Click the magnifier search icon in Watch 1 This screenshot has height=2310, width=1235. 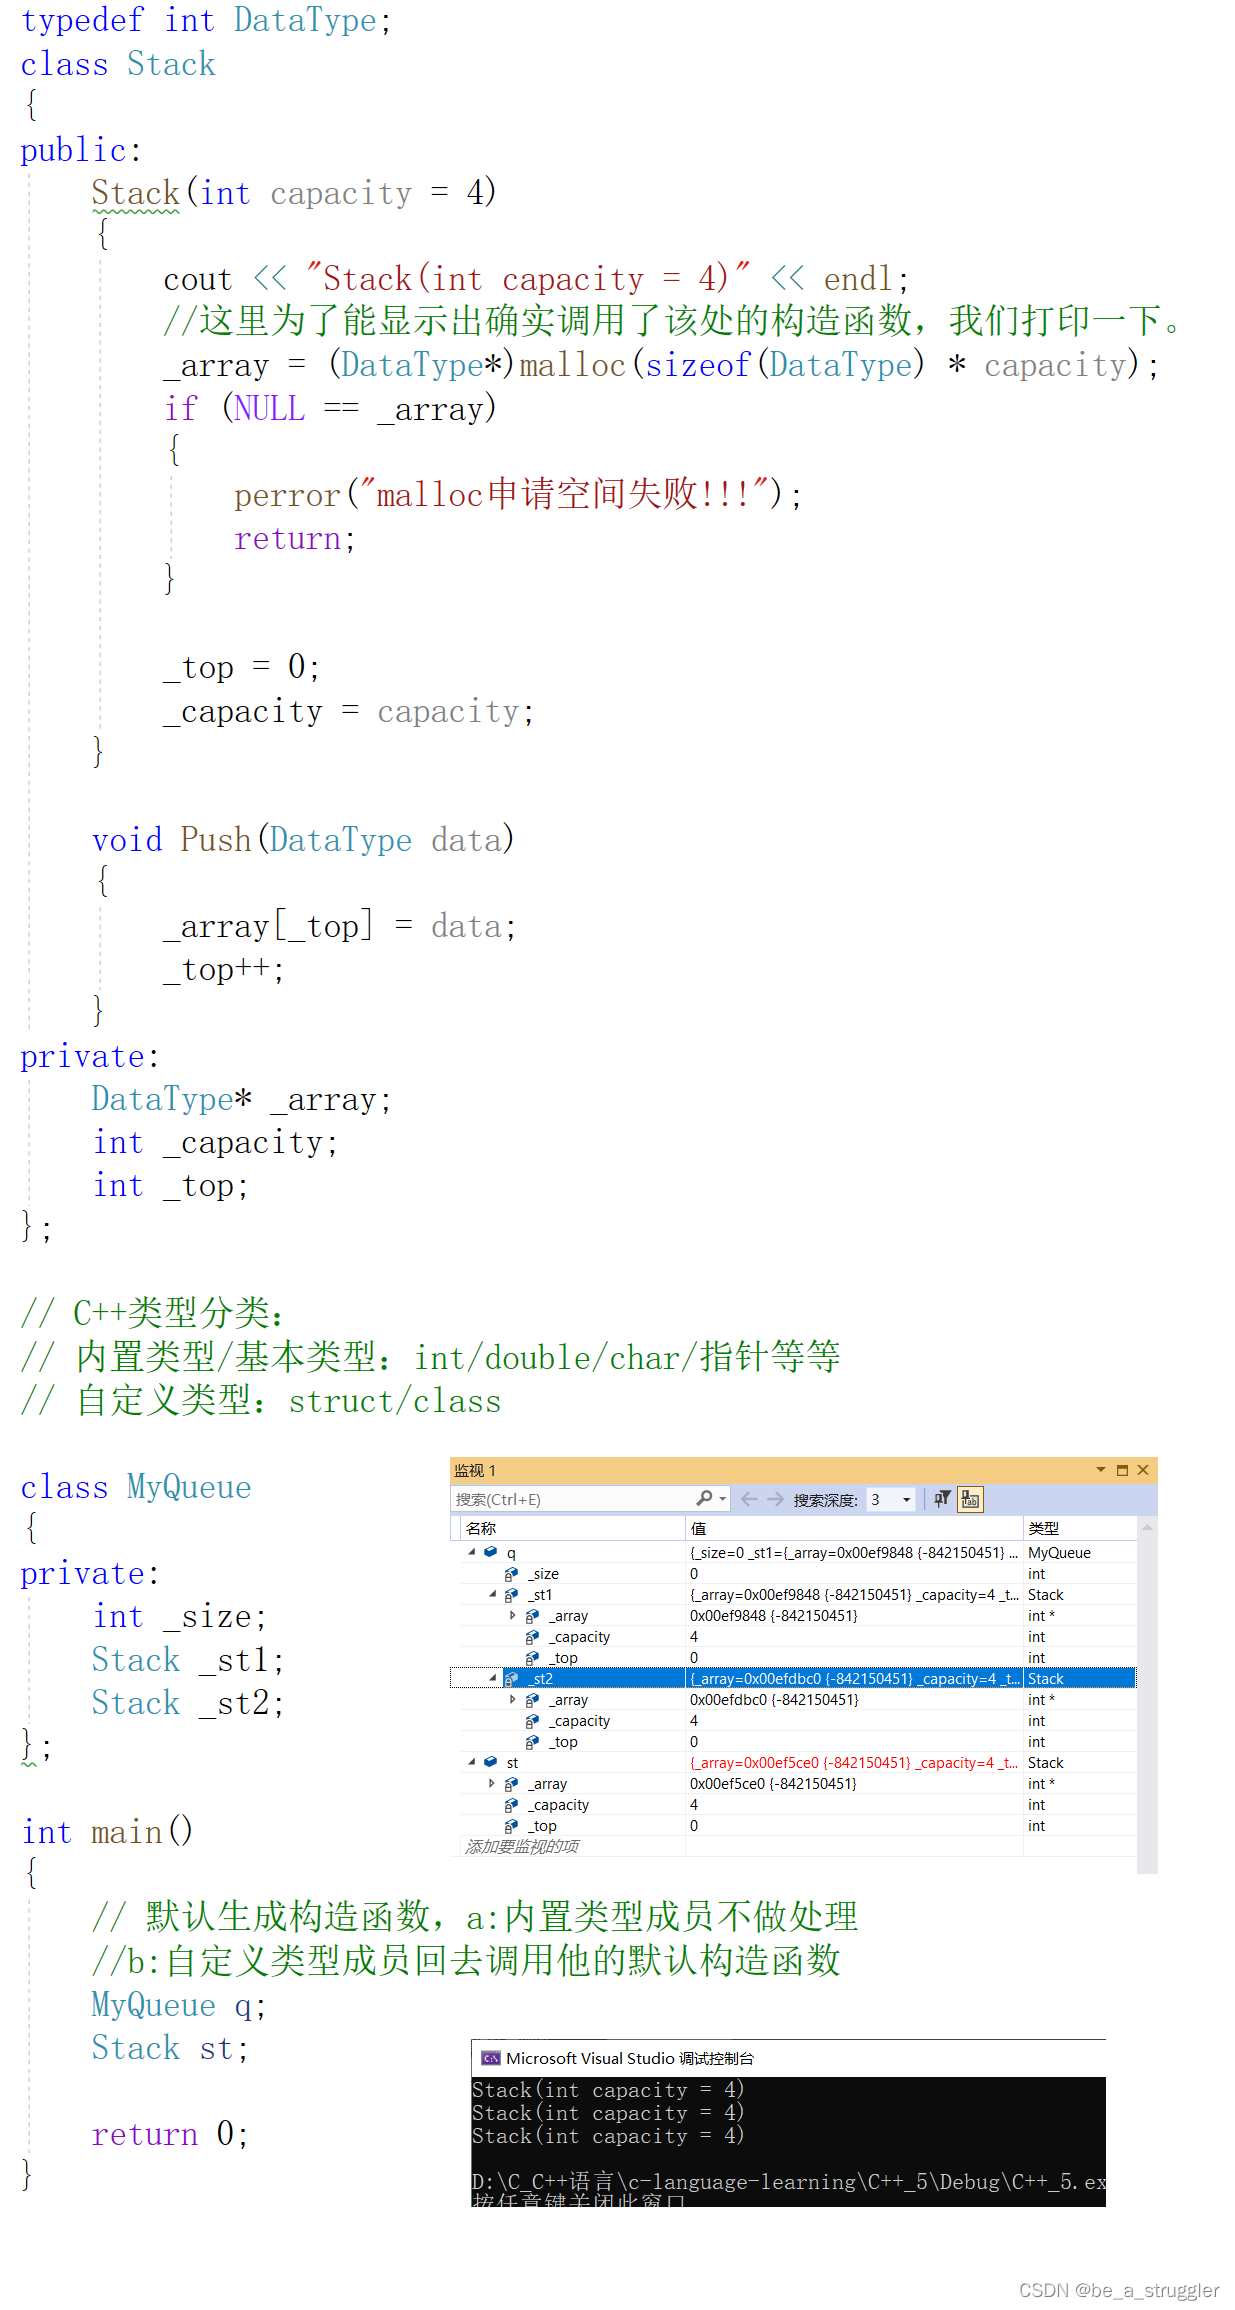[x=704, y=1498]
